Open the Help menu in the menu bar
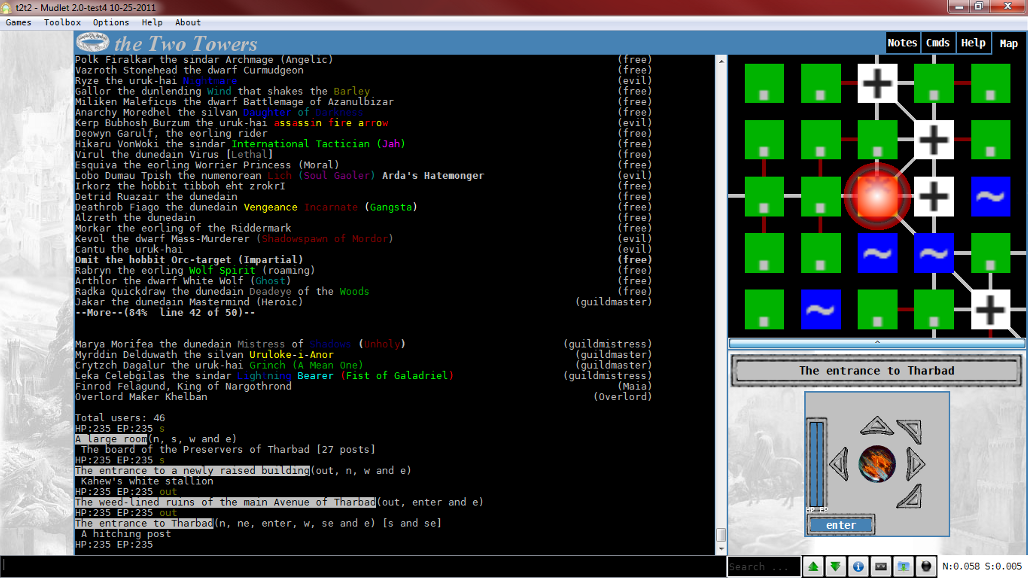The image size is (1028, 578). click(152, 22)
